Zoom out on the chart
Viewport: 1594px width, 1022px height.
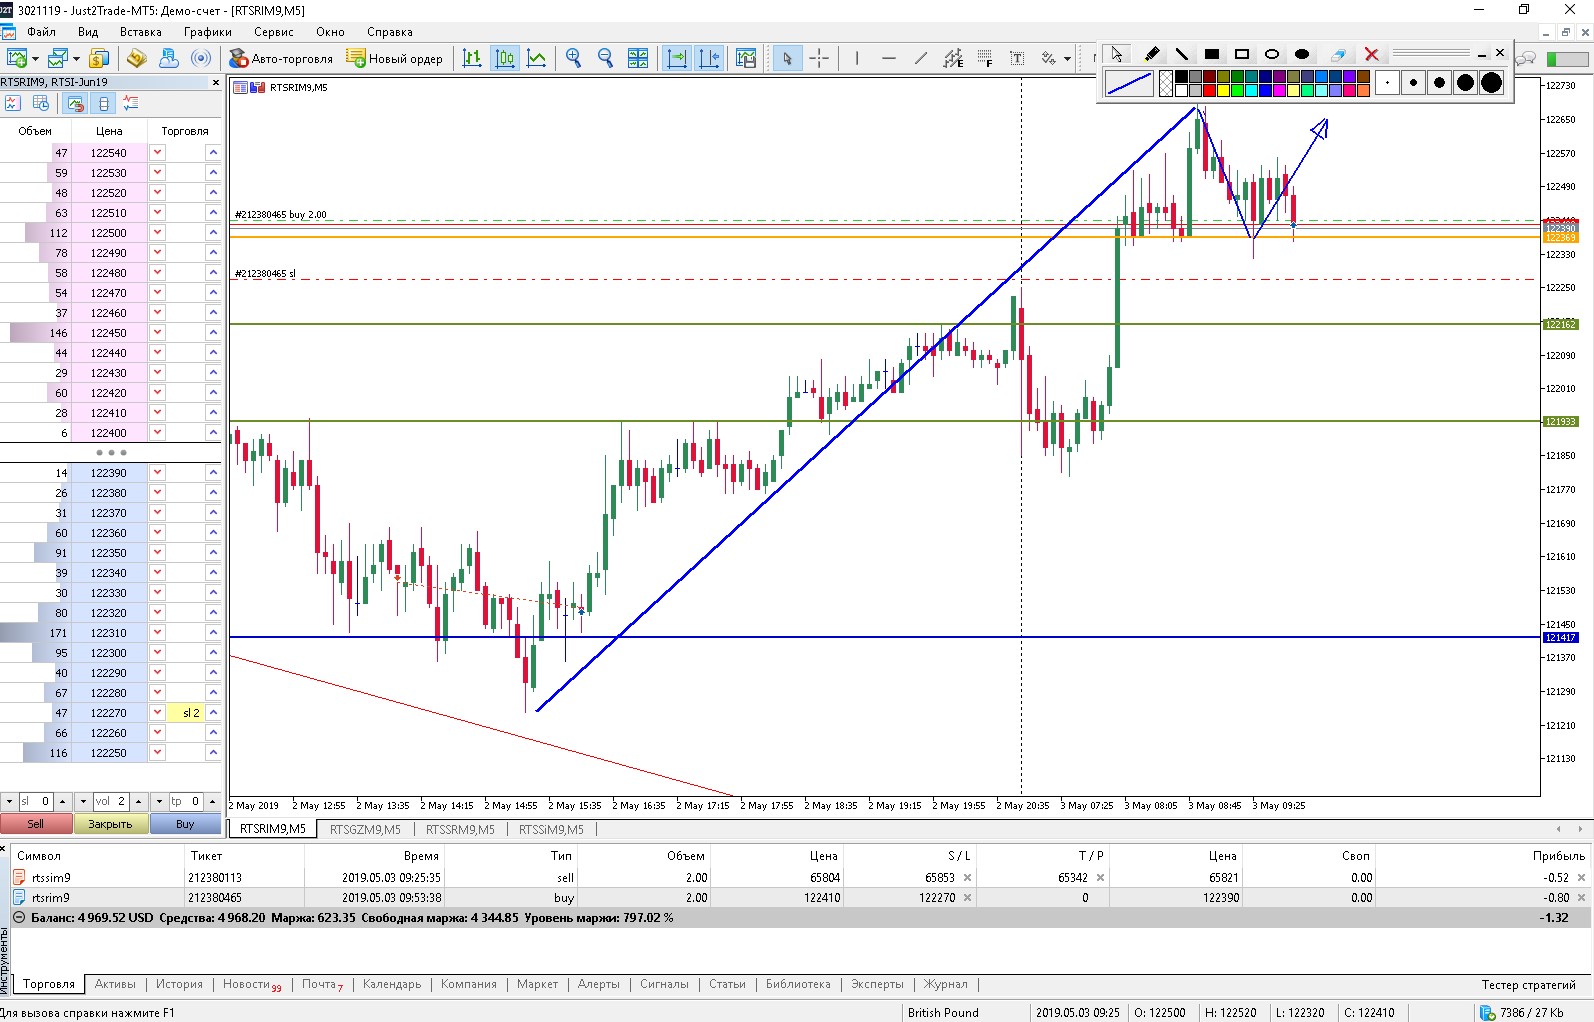[x=605, y=58]
